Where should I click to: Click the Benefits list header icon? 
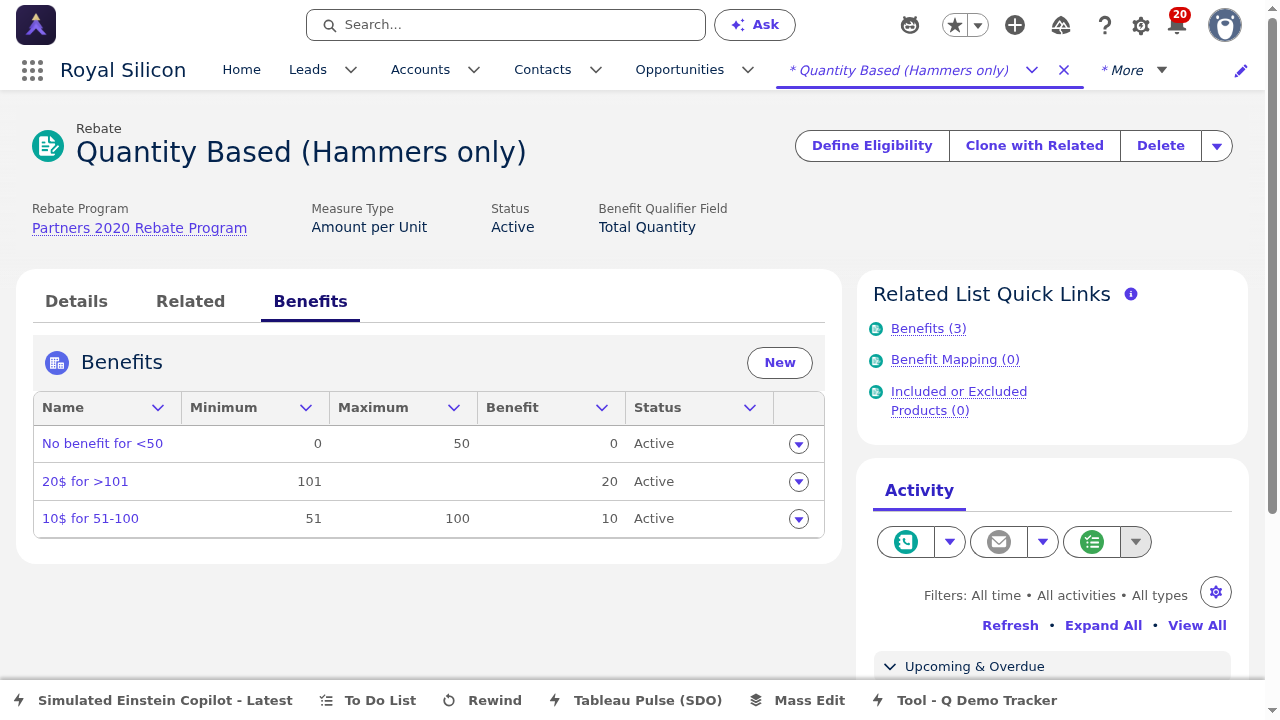pos(57,363)
